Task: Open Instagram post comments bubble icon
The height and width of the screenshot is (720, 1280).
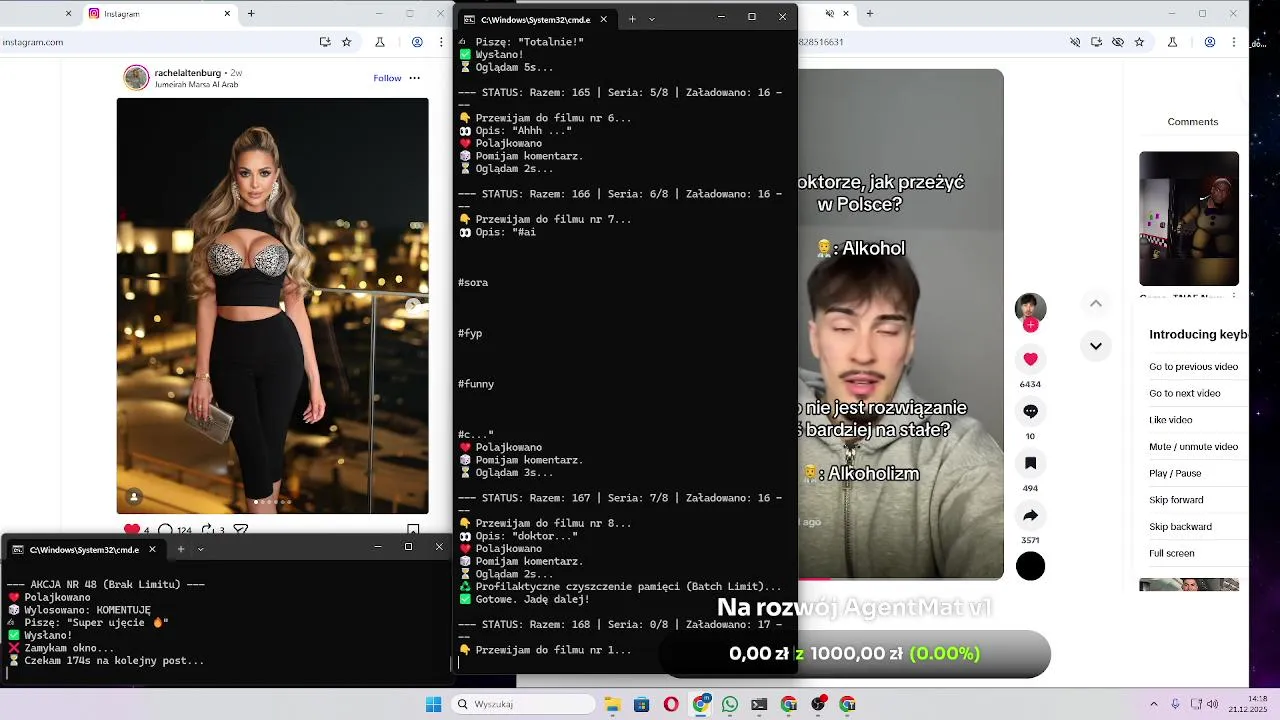Action: pos(166,530)
